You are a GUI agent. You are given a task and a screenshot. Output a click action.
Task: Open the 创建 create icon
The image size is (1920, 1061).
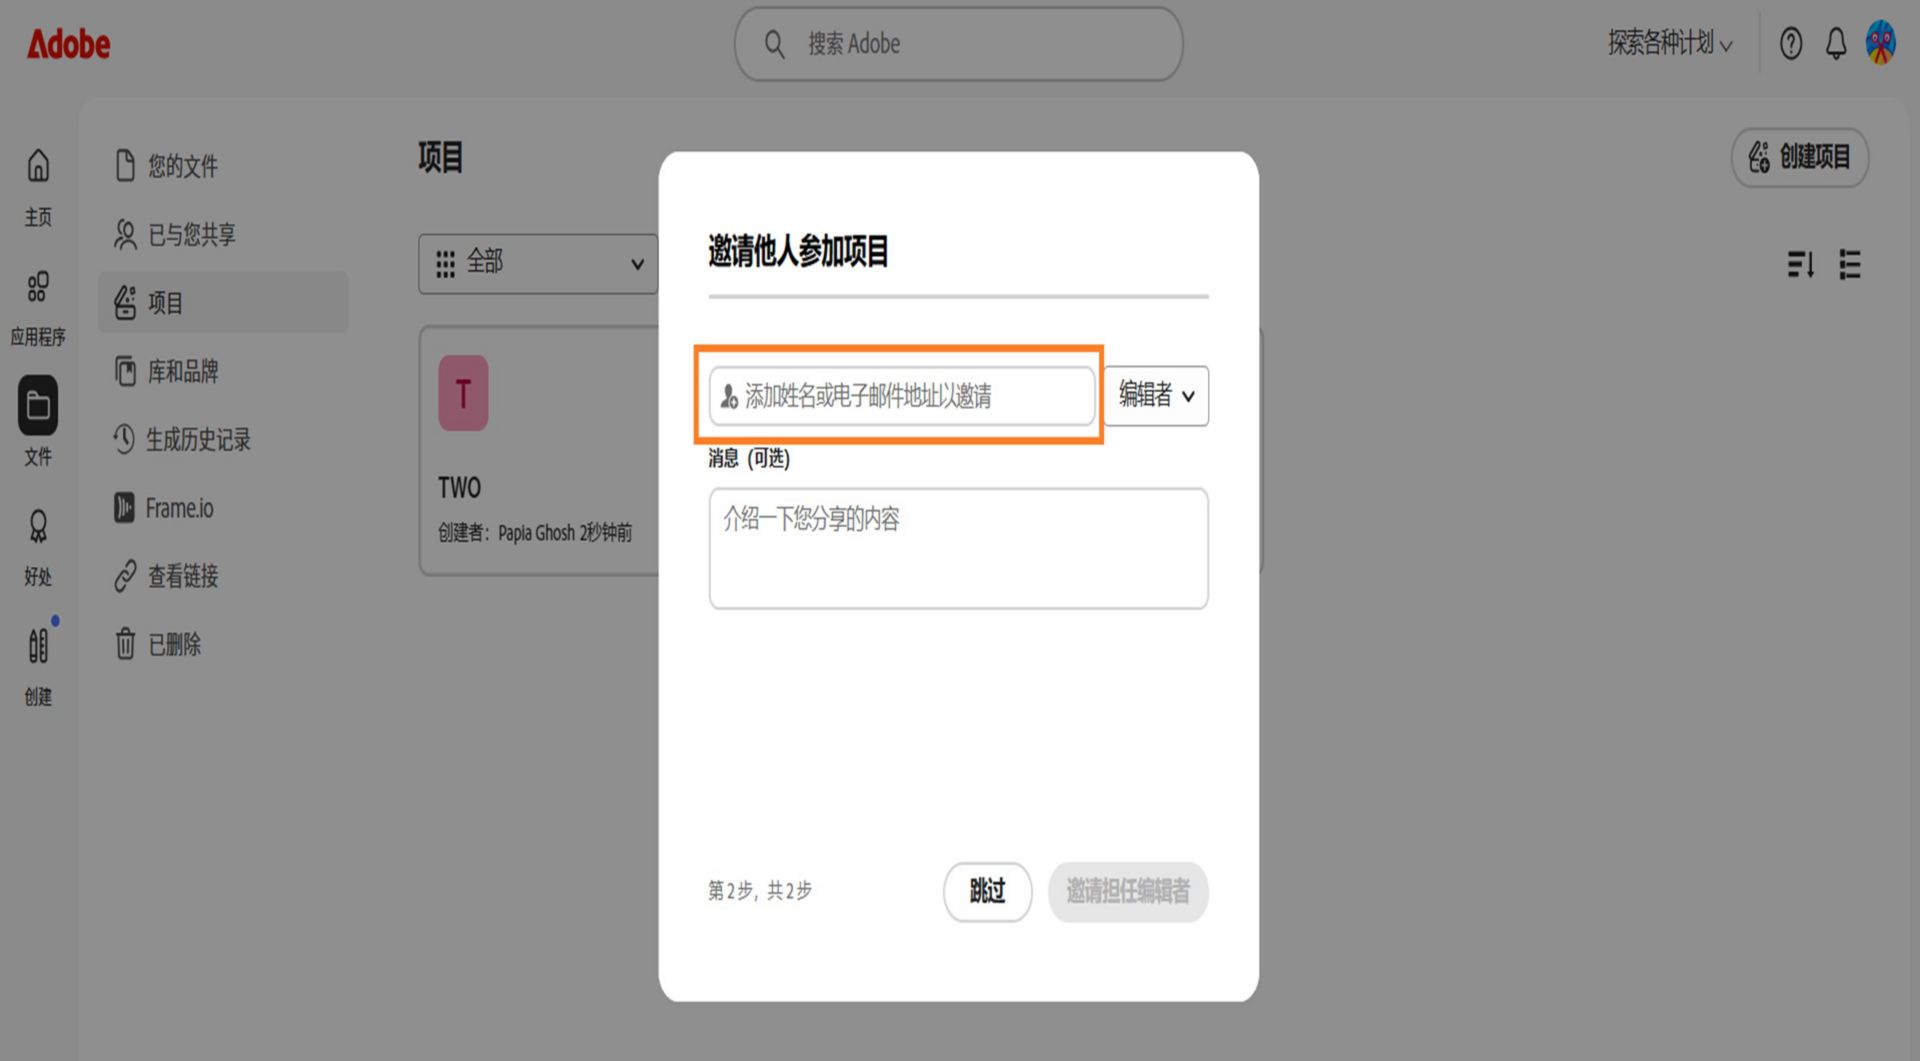tap(38, 646)
